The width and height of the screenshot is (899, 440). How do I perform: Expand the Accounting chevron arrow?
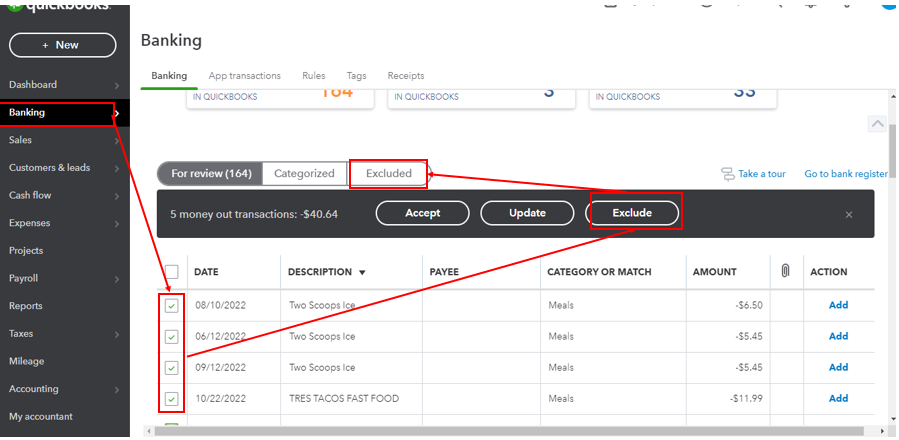(x=116, y=390)
